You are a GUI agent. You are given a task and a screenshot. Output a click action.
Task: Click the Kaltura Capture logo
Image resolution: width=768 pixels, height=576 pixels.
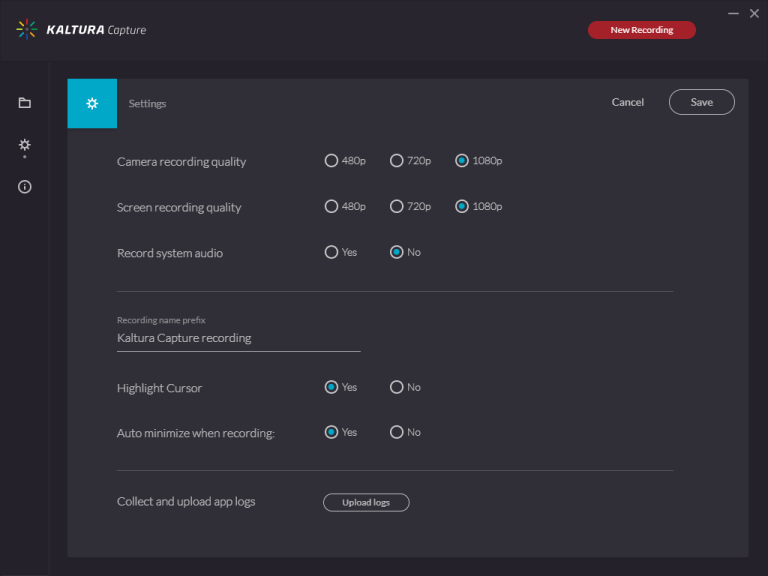click(x=81, y=30)
